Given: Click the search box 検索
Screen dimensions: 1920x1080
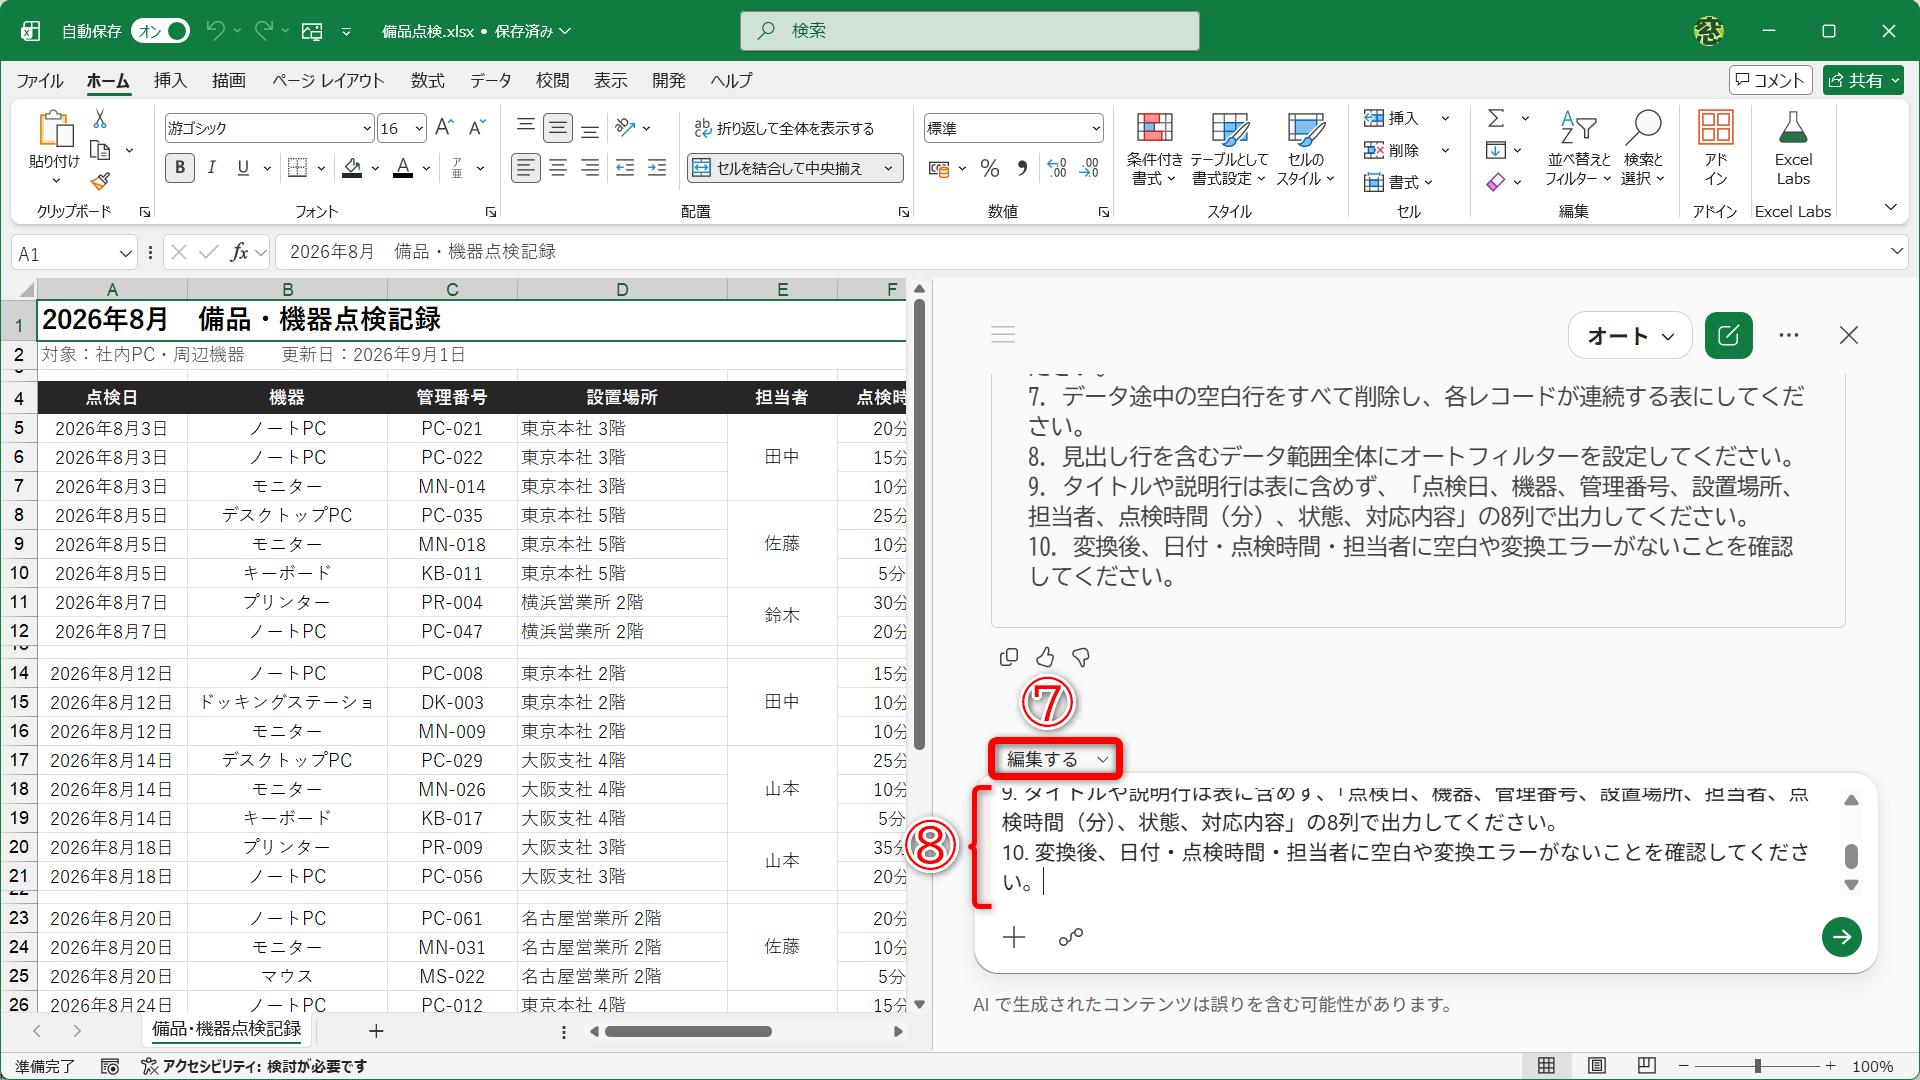Looking at the screenshot, I should tap(969, 31).
